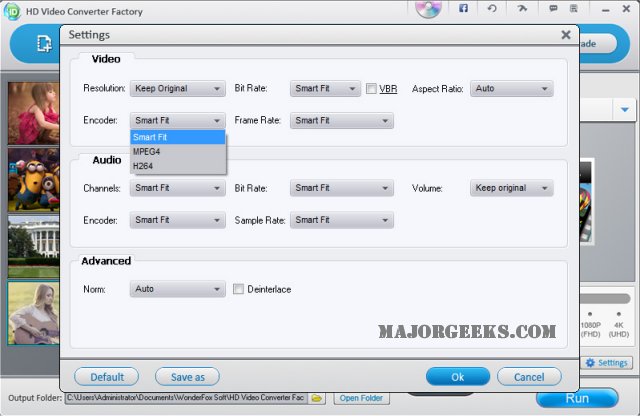Click the HD Video Converter Factory logo
The width and height of the screenshot is (640, 416).
point(12,11)
